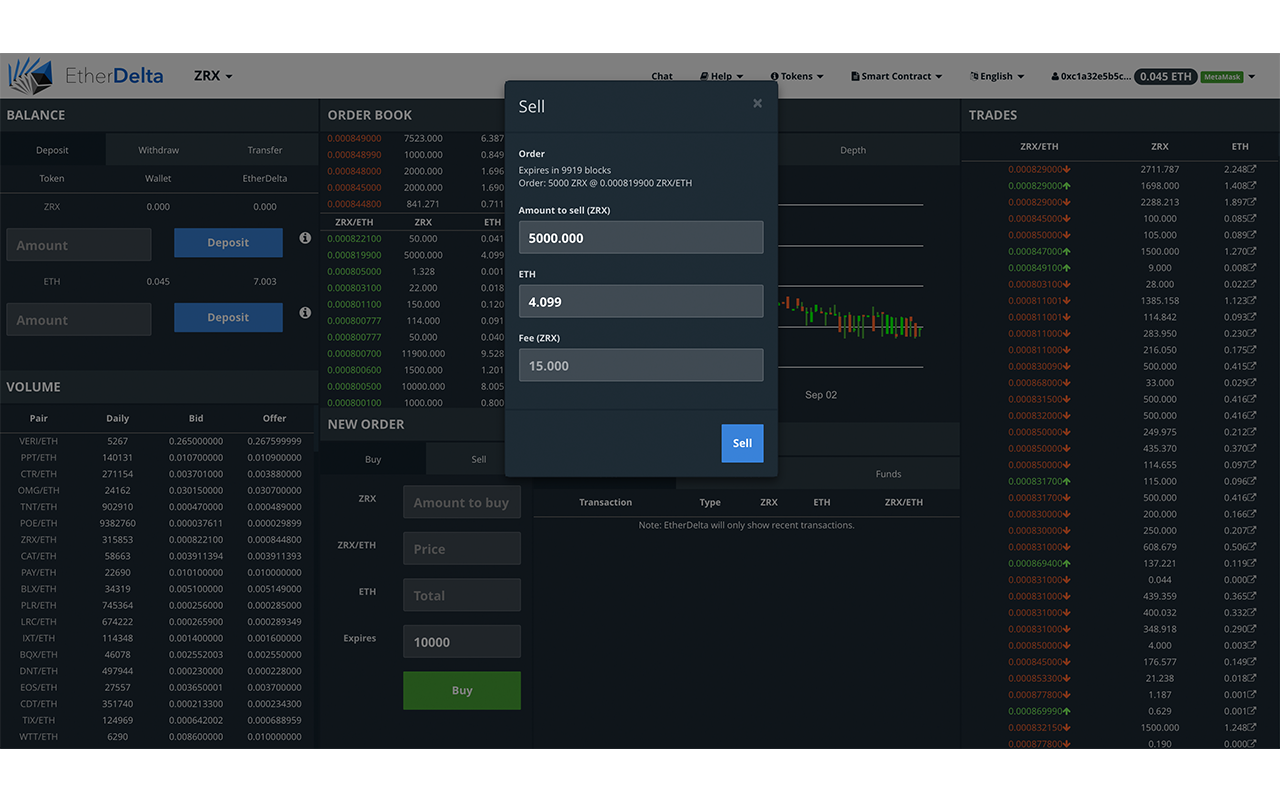Open external link for 249.975 ZRX trade
This screenshot has height=800, width=1280.
(1252, 432)
